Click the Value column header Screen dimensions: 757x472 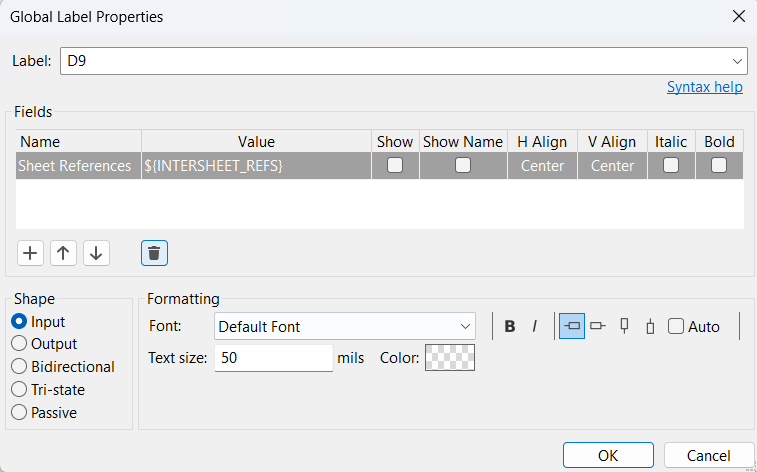click(256, 141)
